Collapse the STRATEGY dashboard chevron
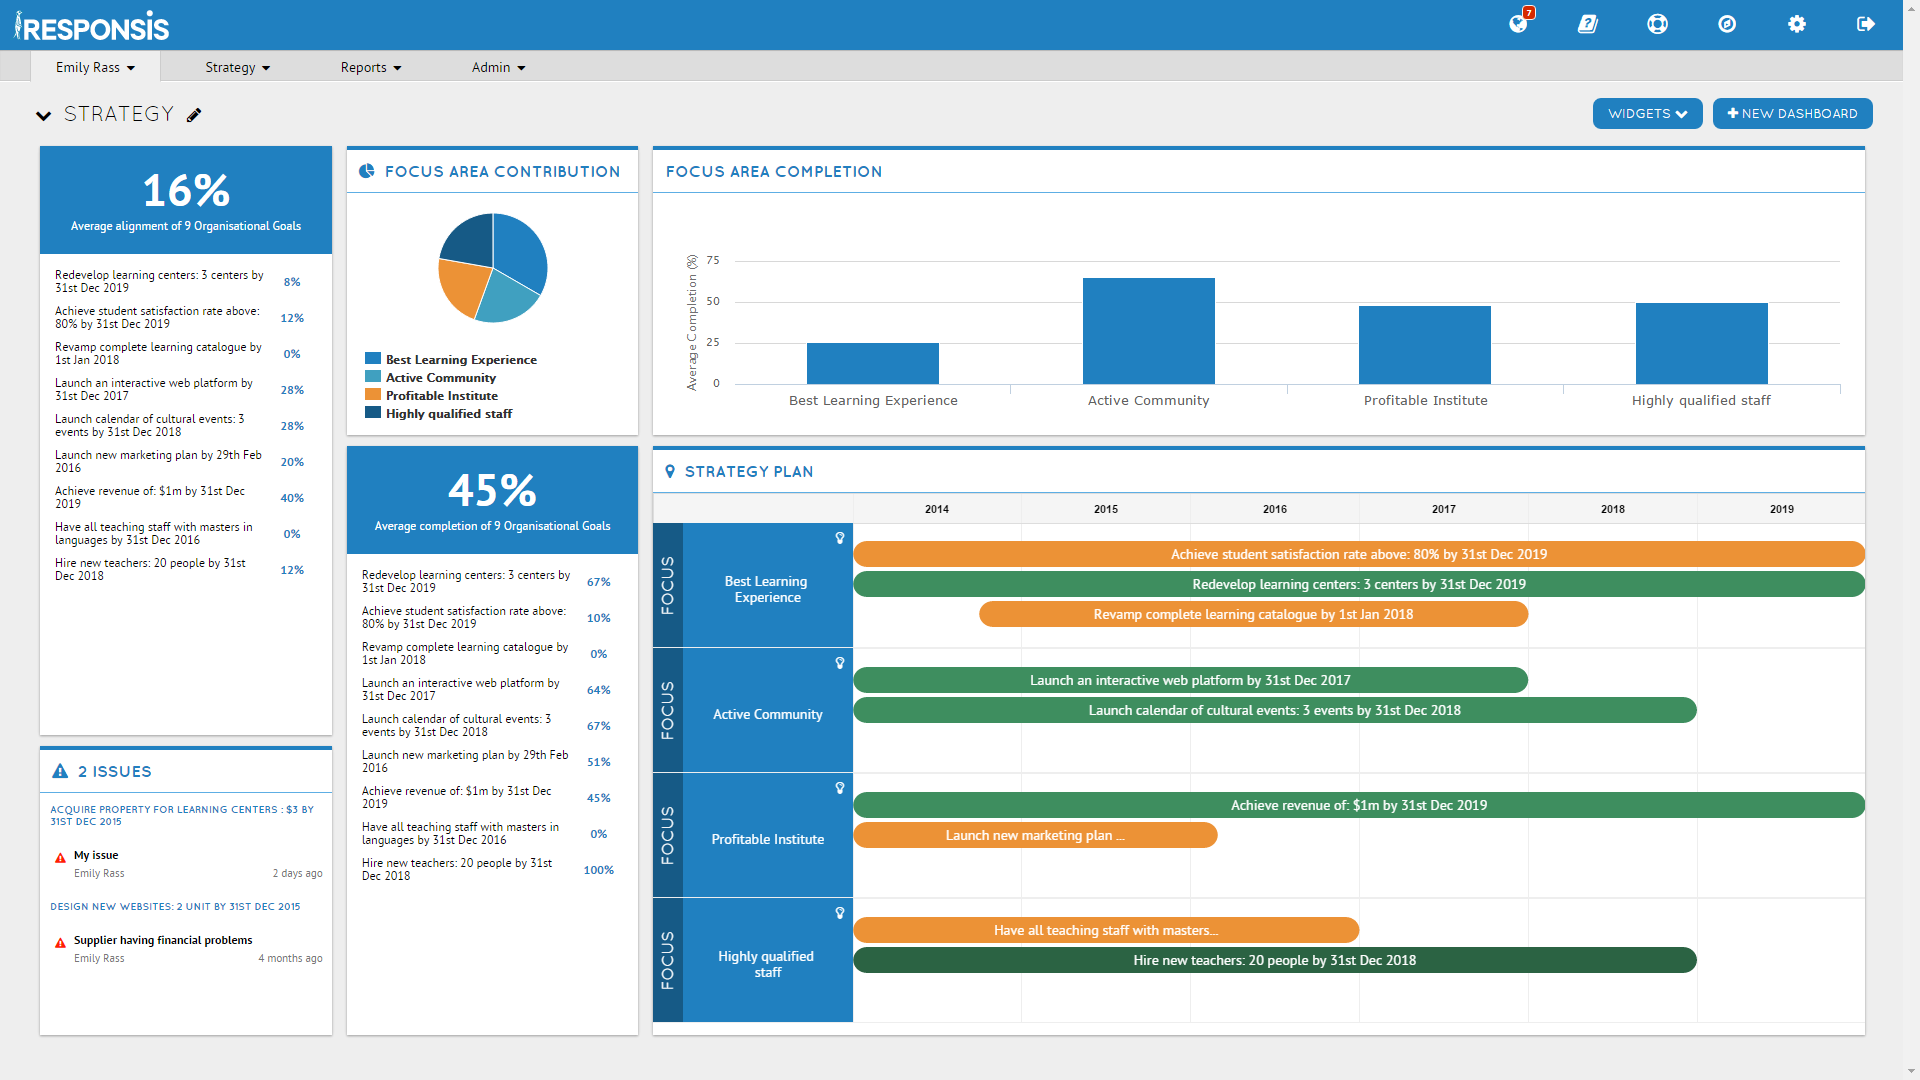1920x1080 pixels. click(43, 116)
